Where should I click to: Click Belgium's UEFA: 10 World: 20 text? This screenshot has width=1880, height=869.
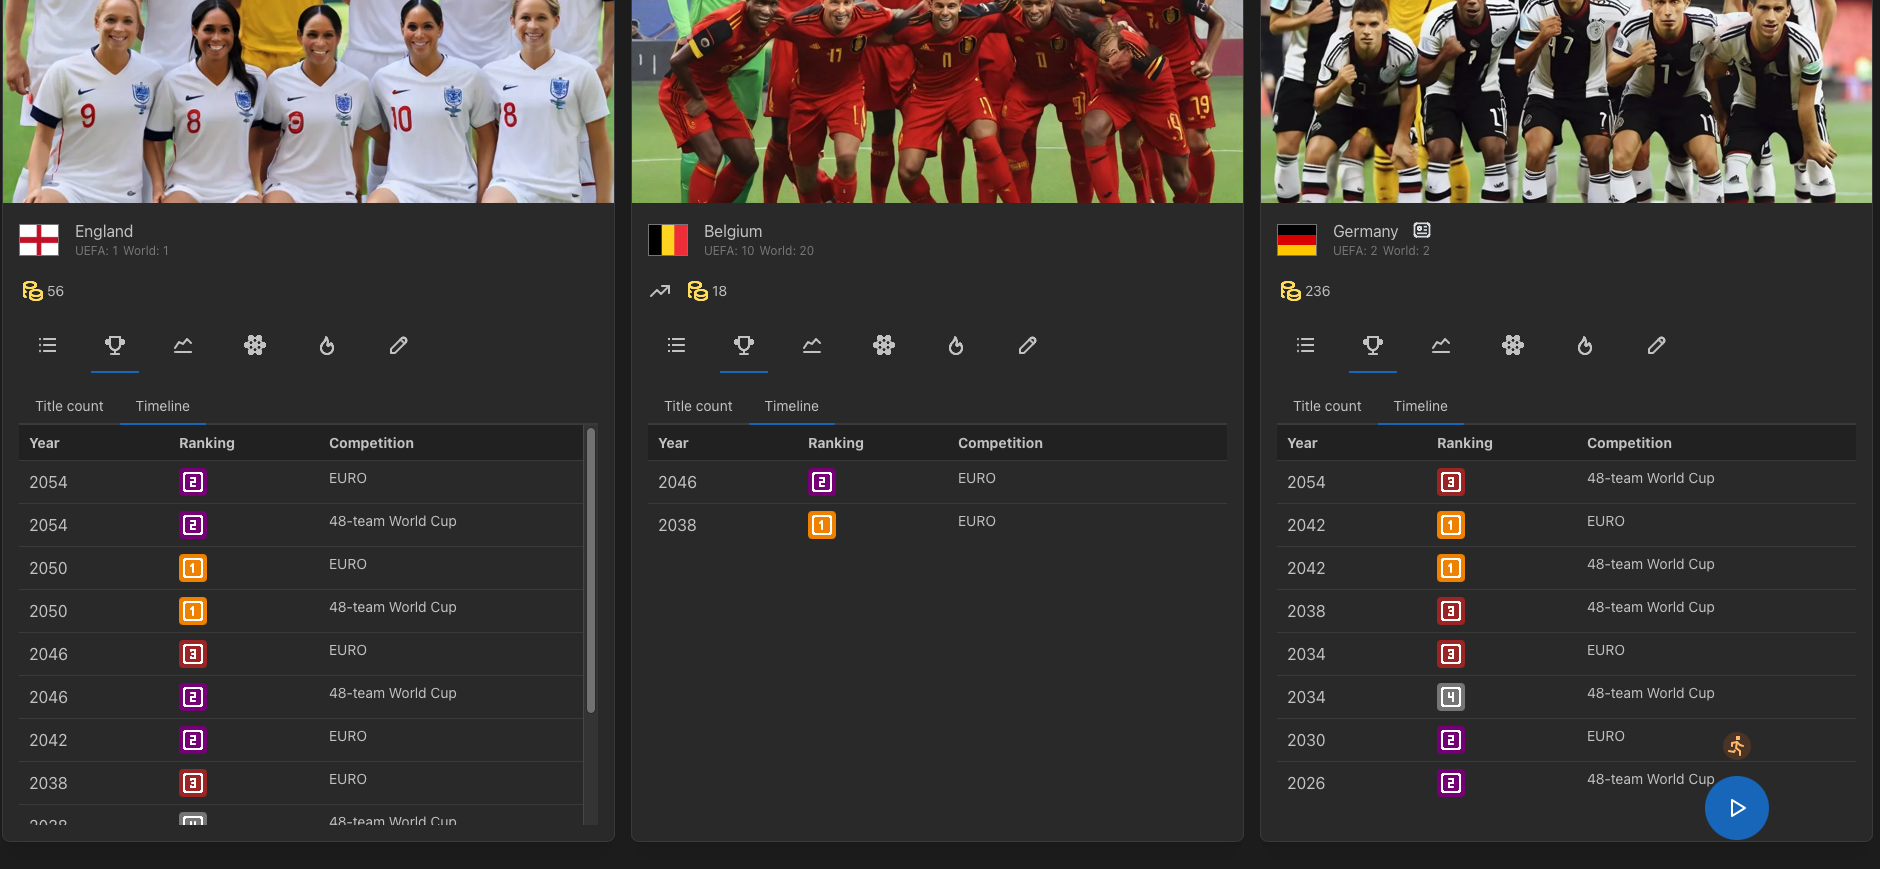[759, 251]
